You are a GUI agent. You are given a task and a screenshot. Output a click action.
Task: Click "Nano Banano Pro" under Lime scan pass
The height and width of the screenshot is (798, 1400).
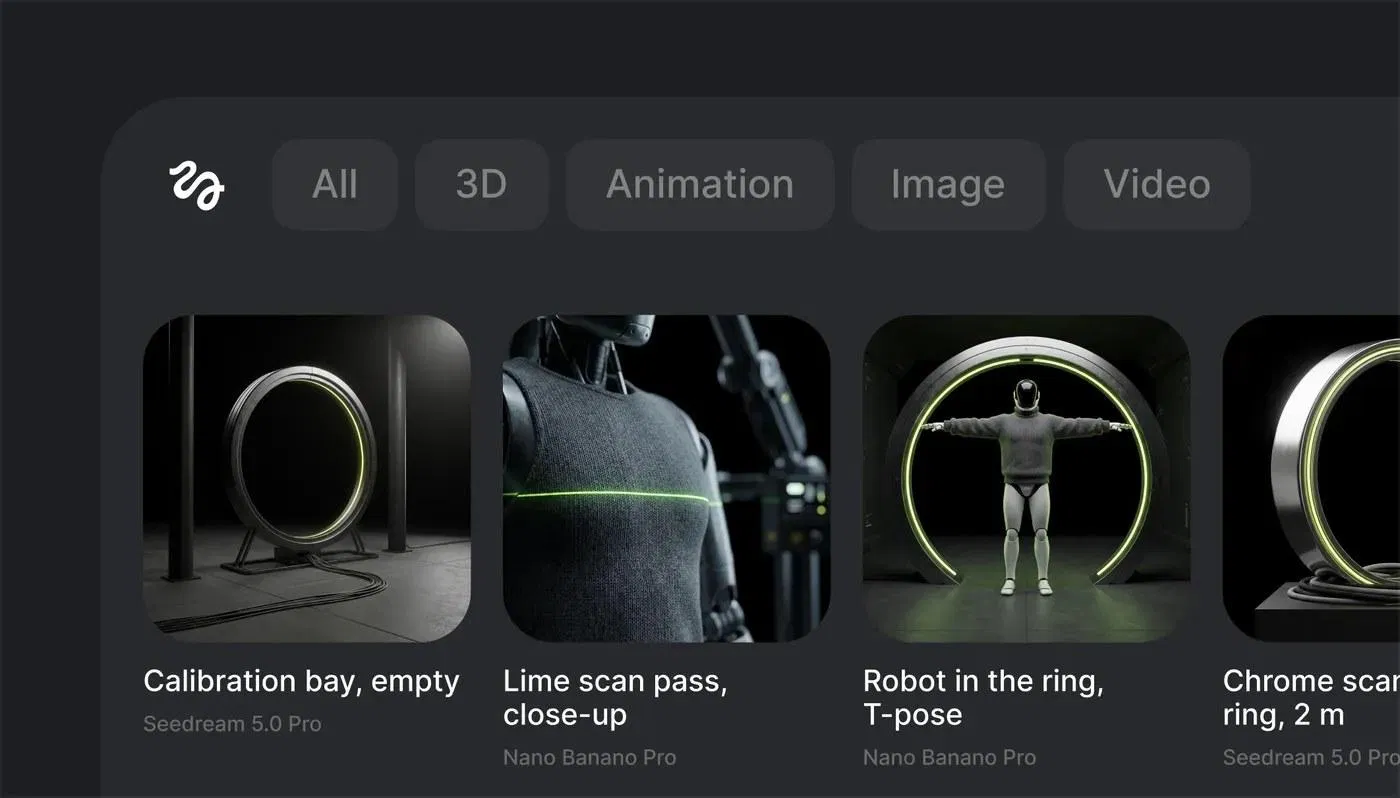coord(589,758)
